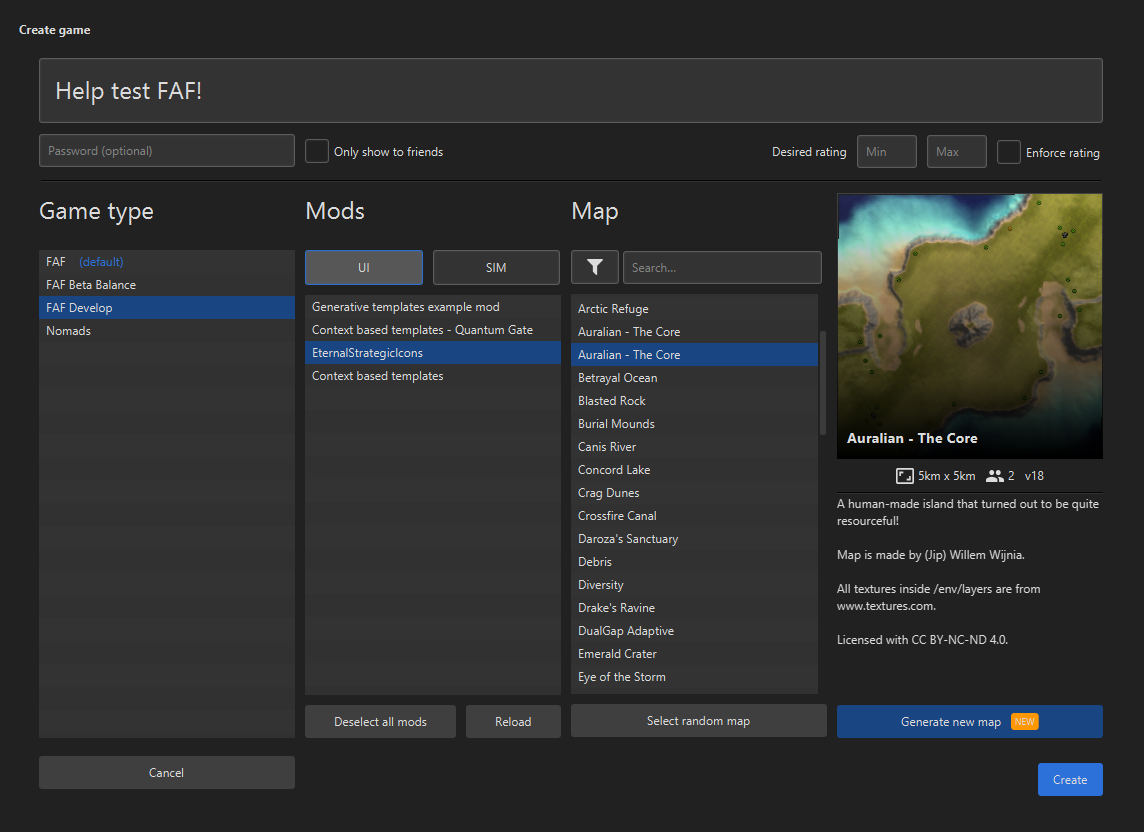
Task: Select Burial Mounds map
Action: point(695,423)
